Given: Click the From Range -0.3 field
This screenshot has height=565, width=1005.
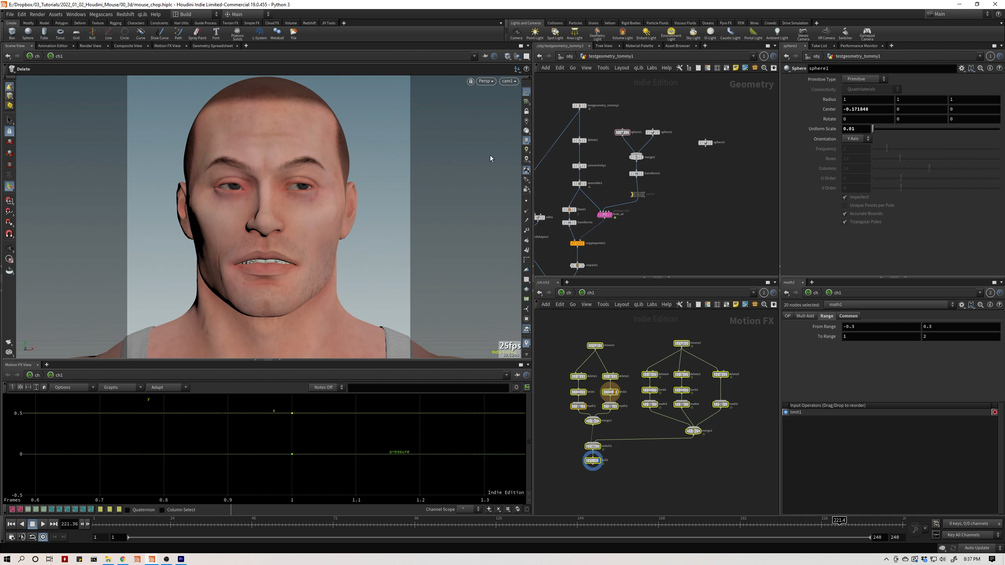Looking at the screenshot, I should click(x=881, y=326).
